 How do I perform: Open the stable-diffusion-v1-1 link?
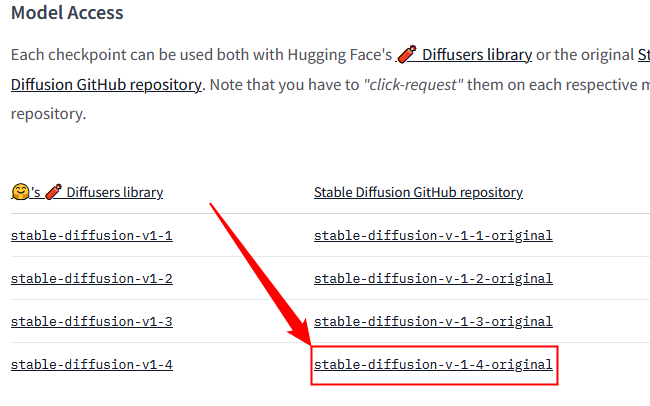pos(91,236)
